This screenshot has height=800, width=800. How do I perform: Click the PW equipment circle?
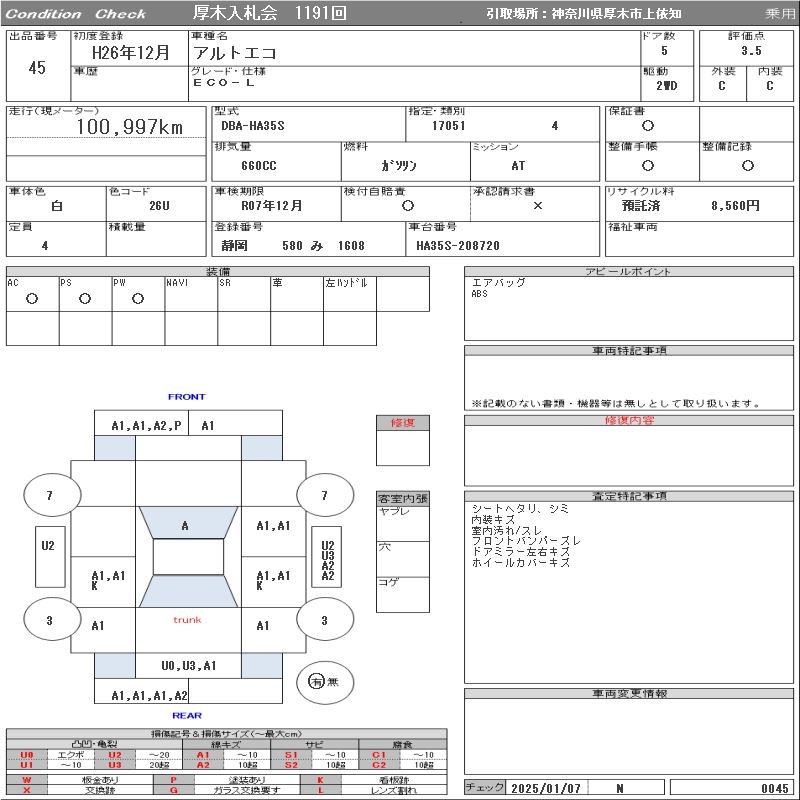click(138, 298)
